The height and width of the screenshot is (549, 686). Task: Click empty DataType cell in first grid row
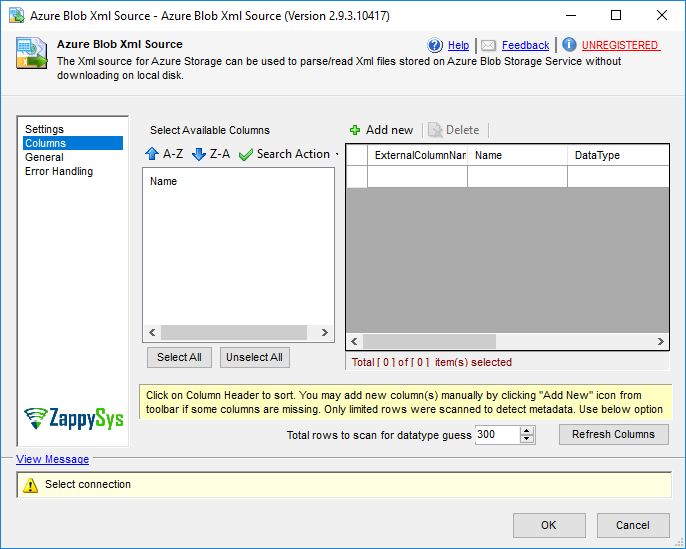coord(618,176)
